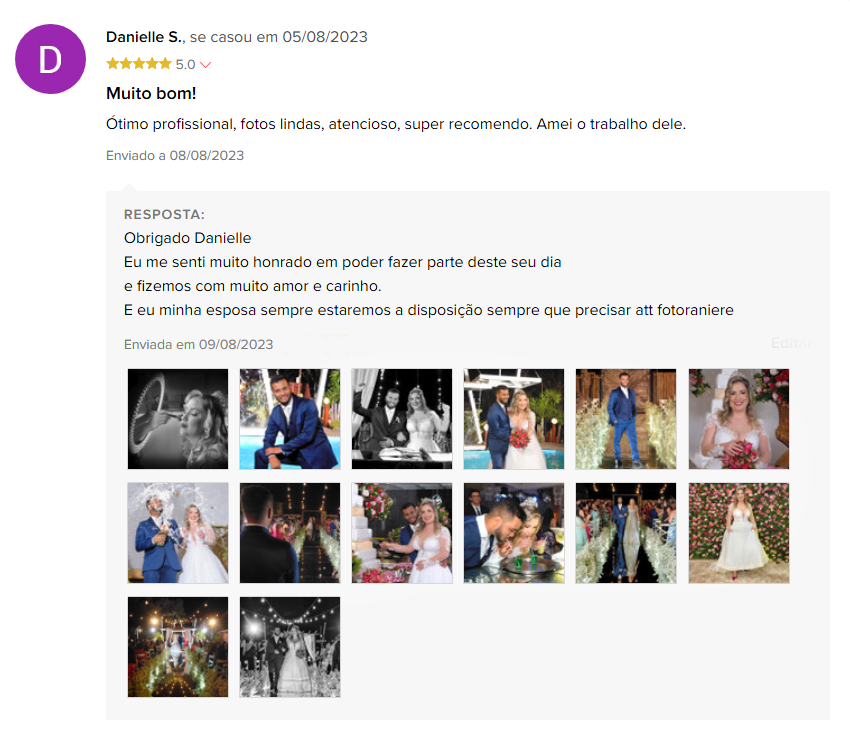850x750 pixels.
Task: Click the Editar option on the response
Action: 791,342
